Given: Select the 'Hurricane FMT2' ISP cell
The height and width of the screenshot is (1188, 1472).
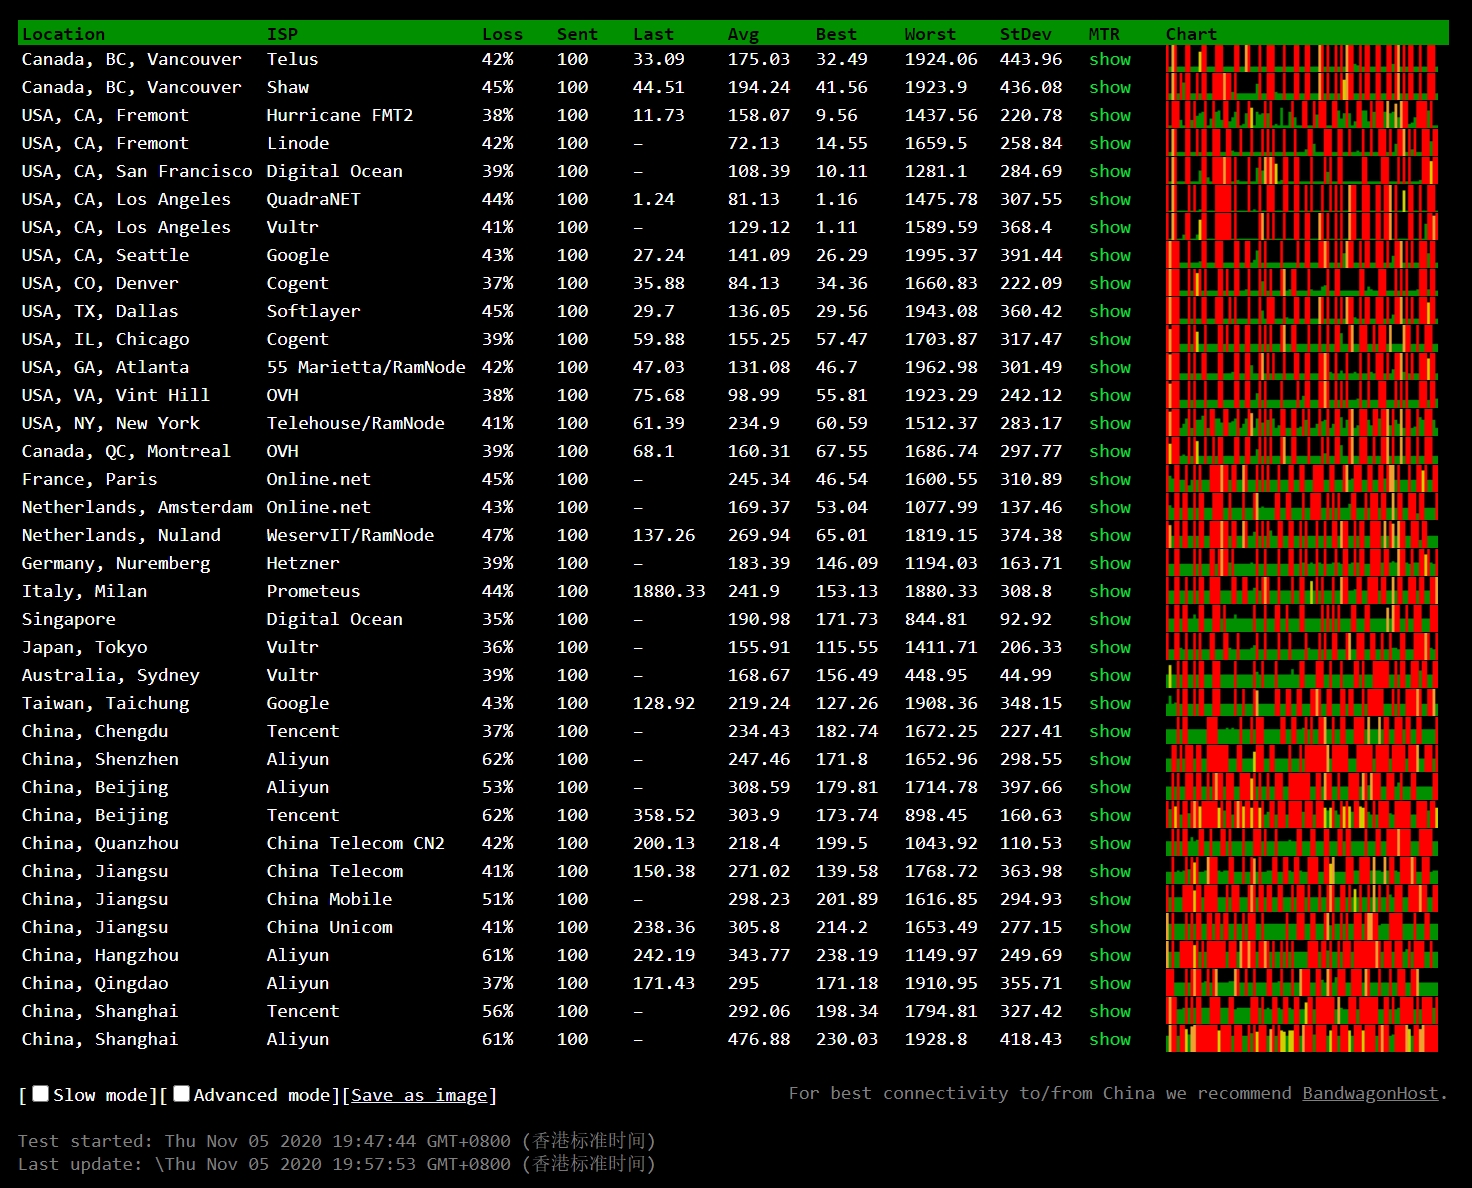Looking at the screenshot, I should pos(340,115).
